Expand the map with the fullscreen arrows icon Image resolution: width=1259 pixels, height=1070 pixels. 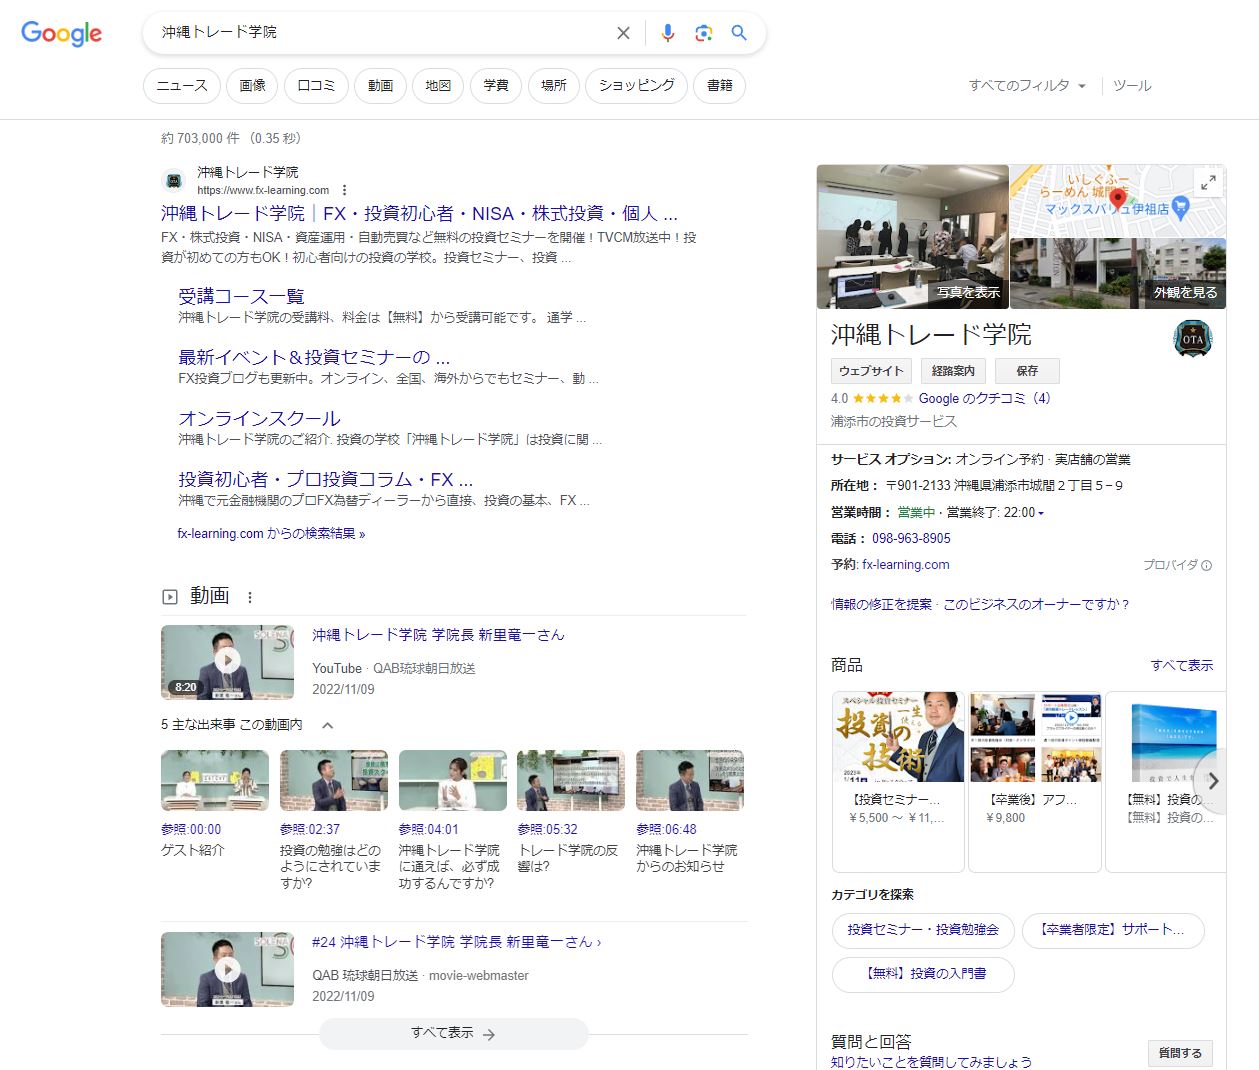1208,182
